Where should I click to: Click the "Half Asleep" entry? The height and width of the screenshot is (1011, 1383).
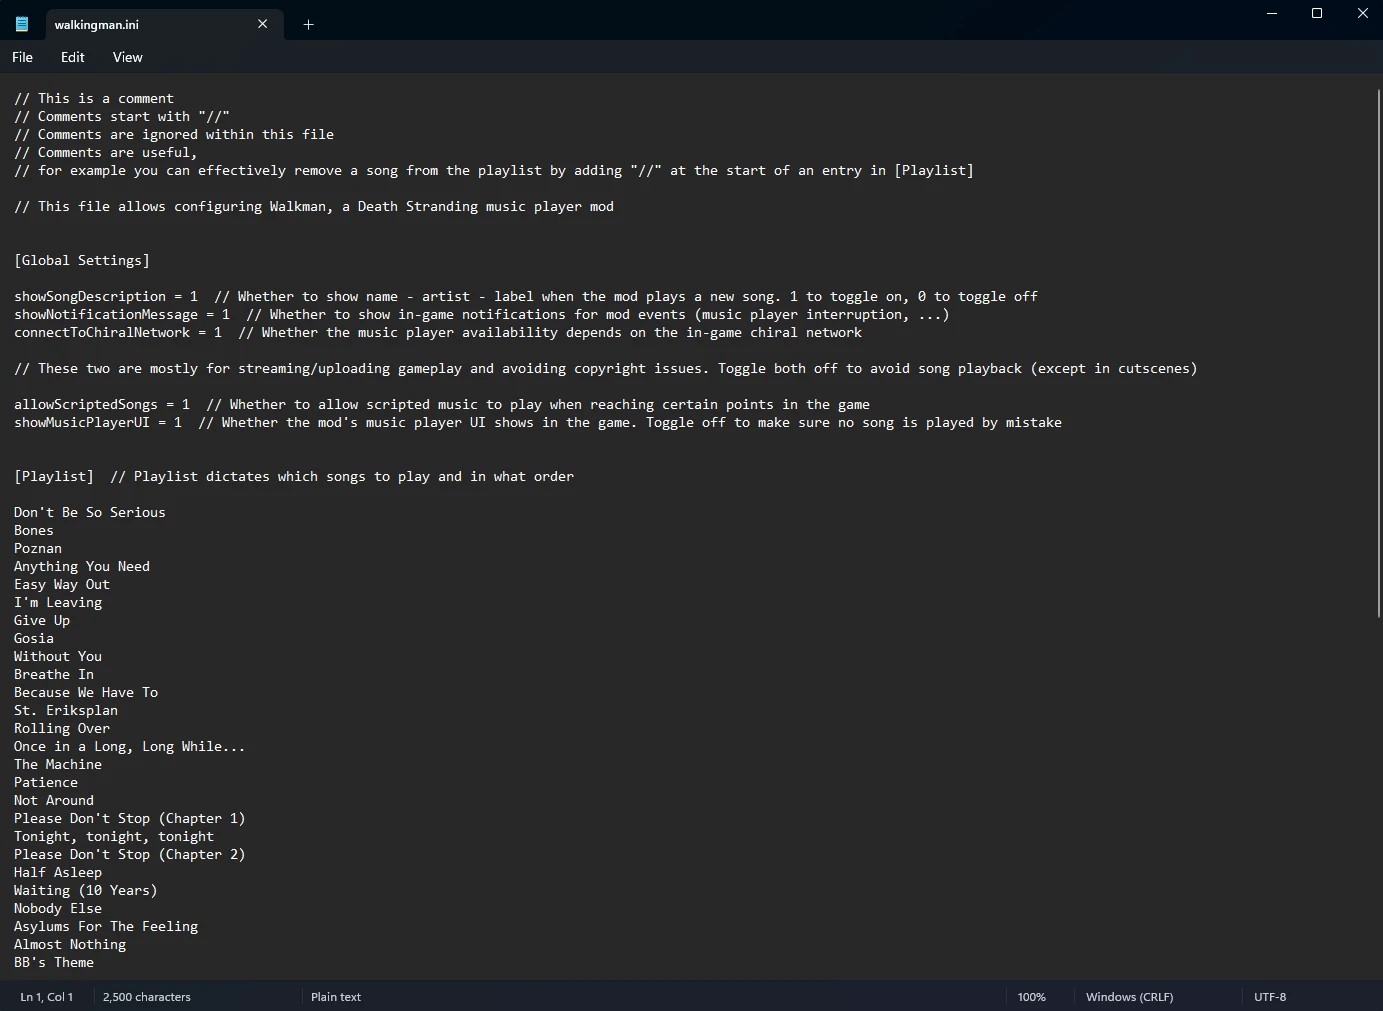click(x=58, y=872)
